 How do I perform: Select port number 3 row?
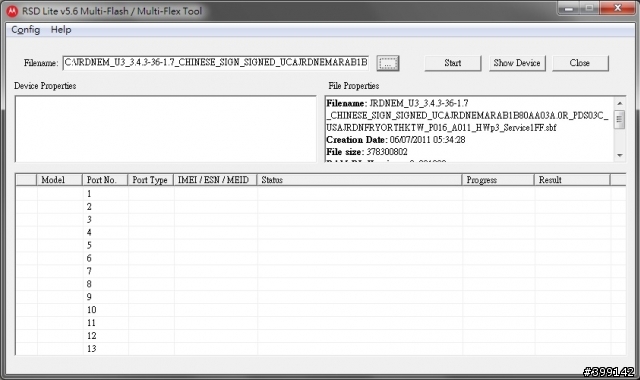[x=320, y=220]
